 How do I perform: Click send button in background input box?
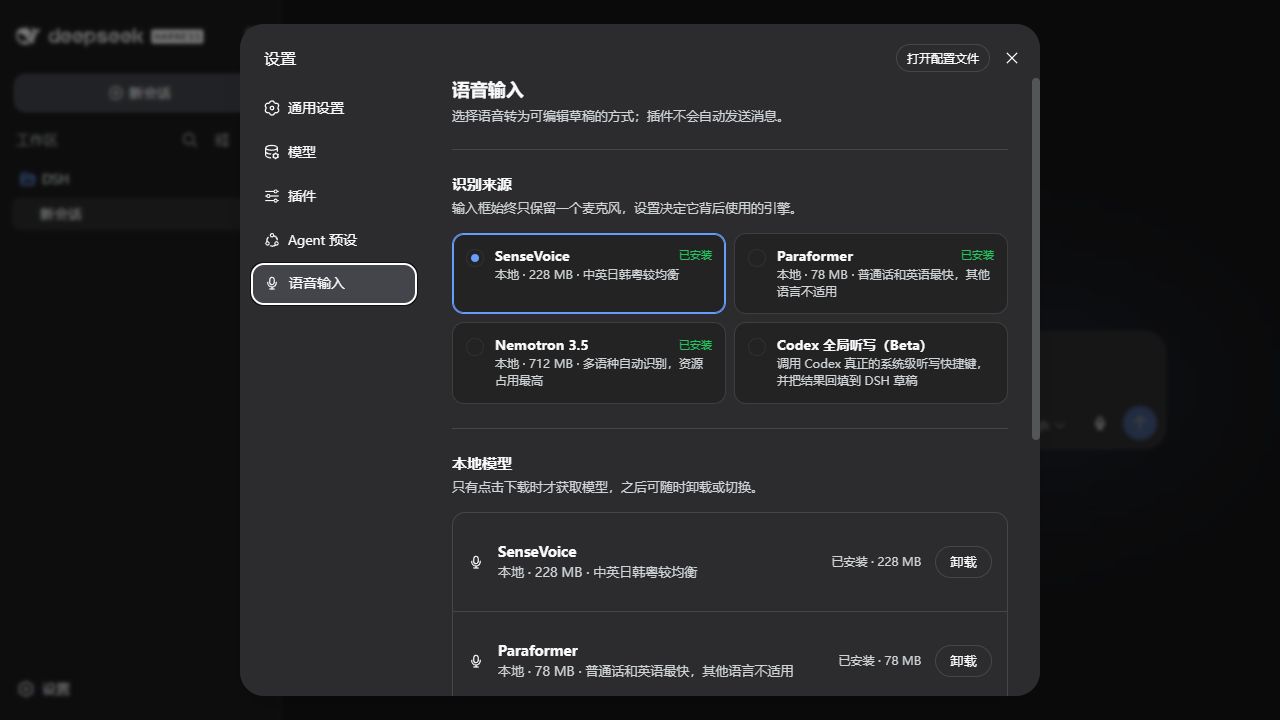click(x=1140, y=423)
